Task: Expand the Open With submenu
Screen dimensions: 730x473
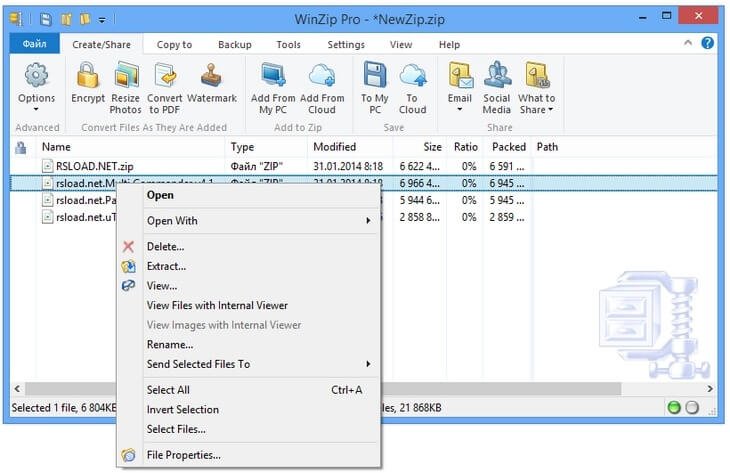Action: tap(368, 221)
